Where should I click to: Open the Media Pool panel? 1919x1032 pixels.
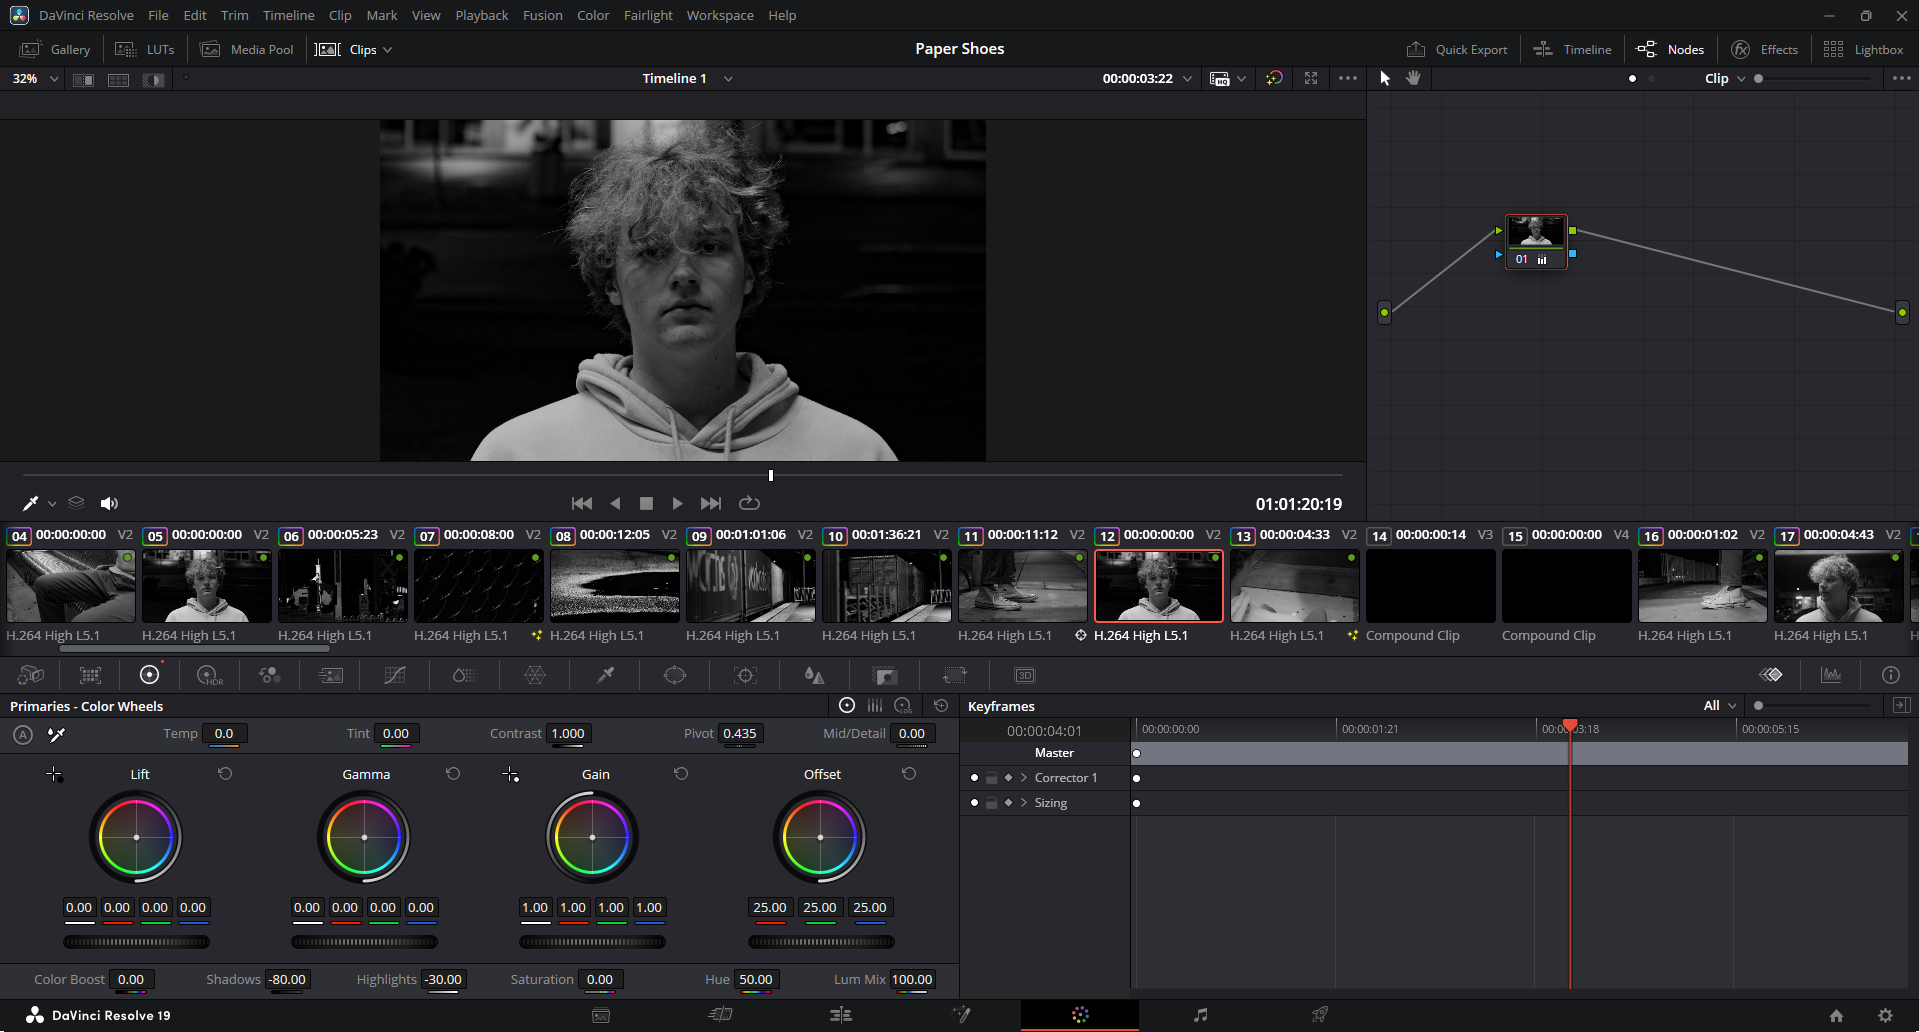tap(247, 49)
